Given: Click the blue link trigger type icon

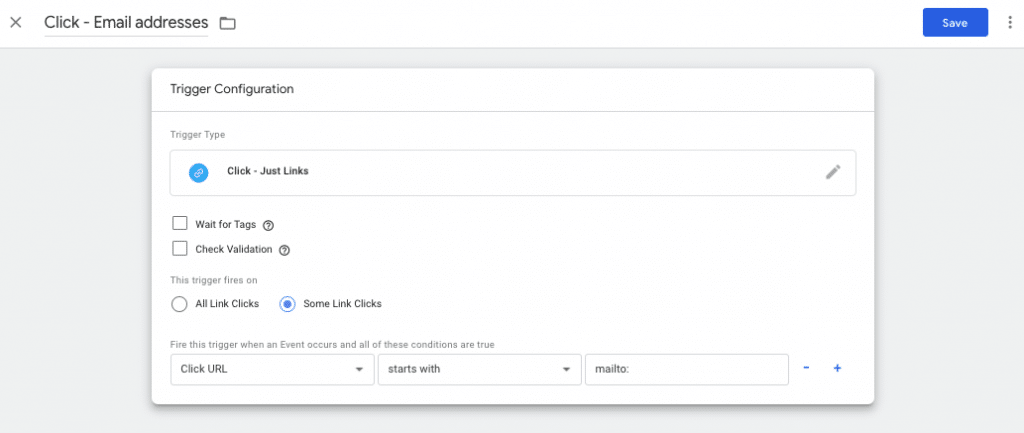Looking at the screenshot, I should 198,172.
